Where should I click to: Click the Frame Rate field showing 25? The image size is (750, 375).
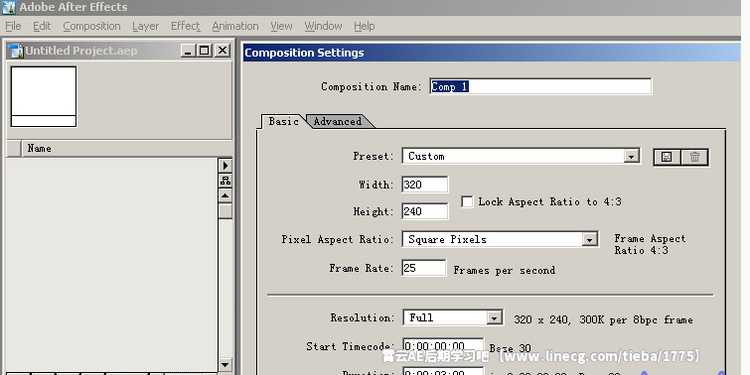424,268
